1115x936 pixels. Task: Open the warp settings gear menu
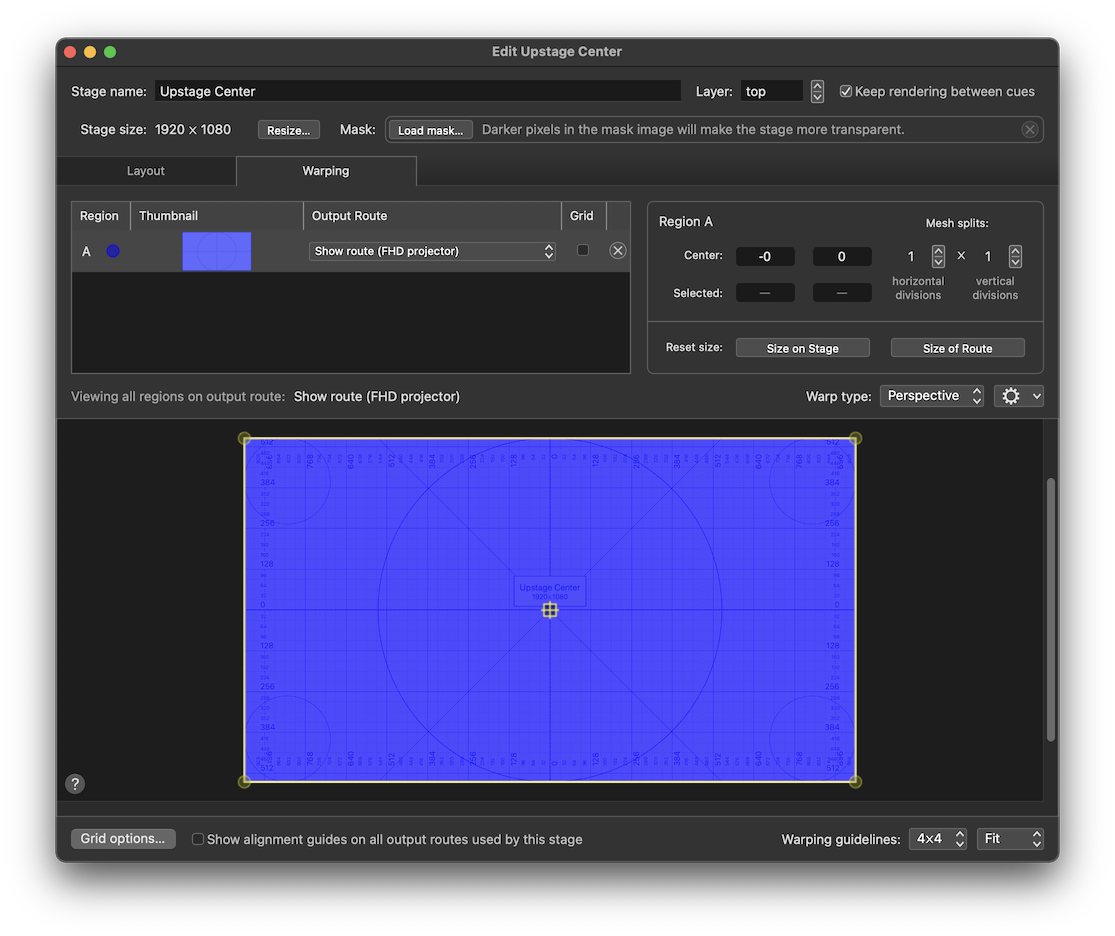coord(1018,396)
